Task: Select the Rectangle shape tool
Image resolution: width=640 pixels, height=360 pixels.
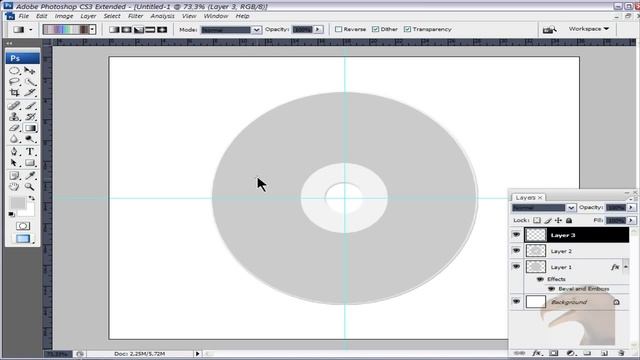Action: coord(30,163)
